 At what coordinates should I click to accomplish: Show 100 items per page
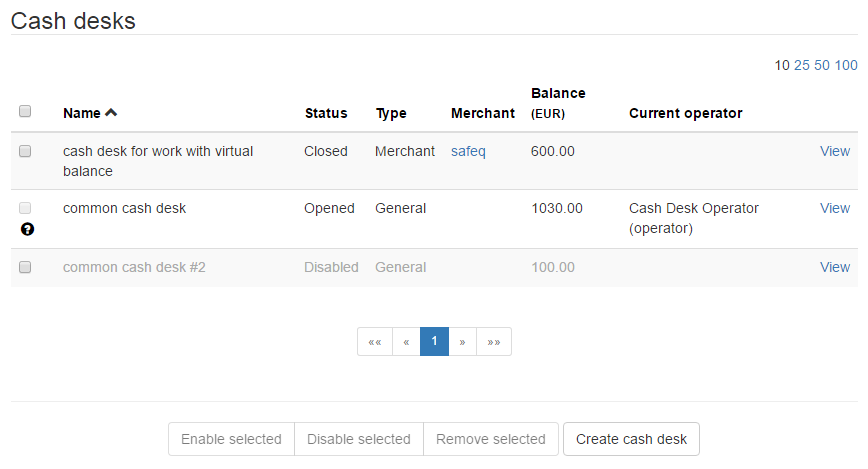846,65
